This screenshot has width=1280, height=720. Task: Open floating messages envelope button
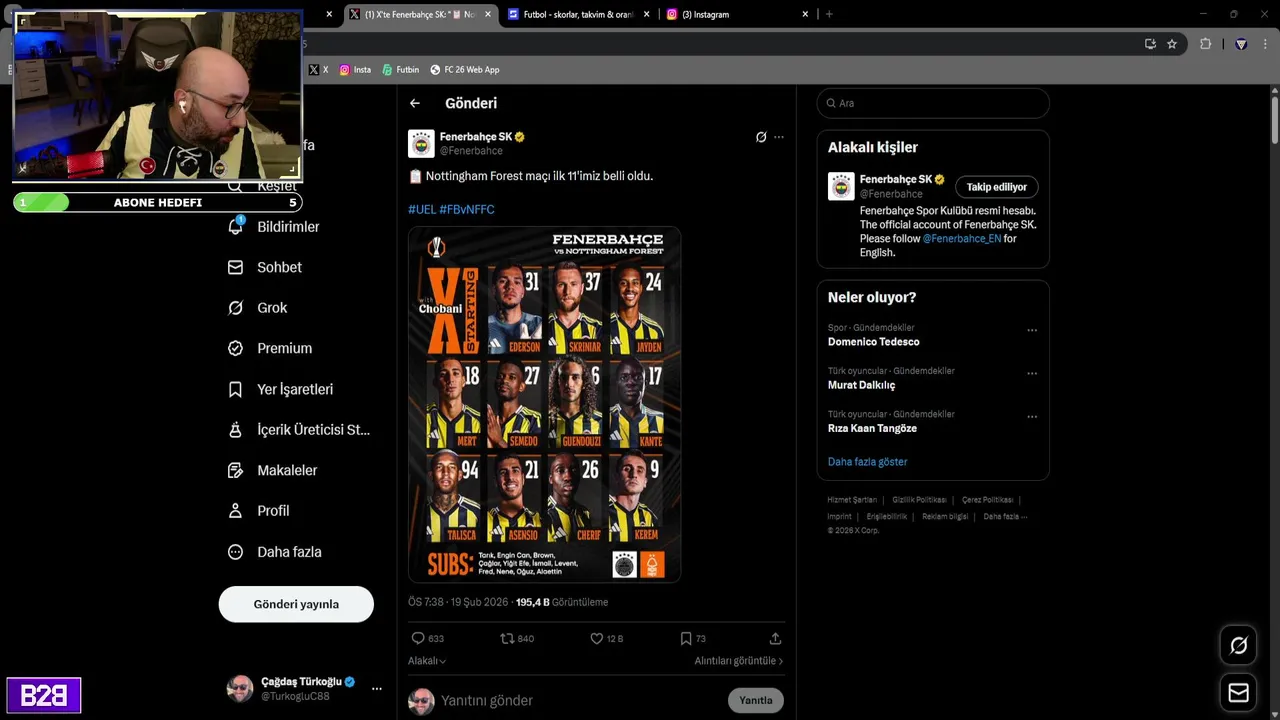point(1238,693)
